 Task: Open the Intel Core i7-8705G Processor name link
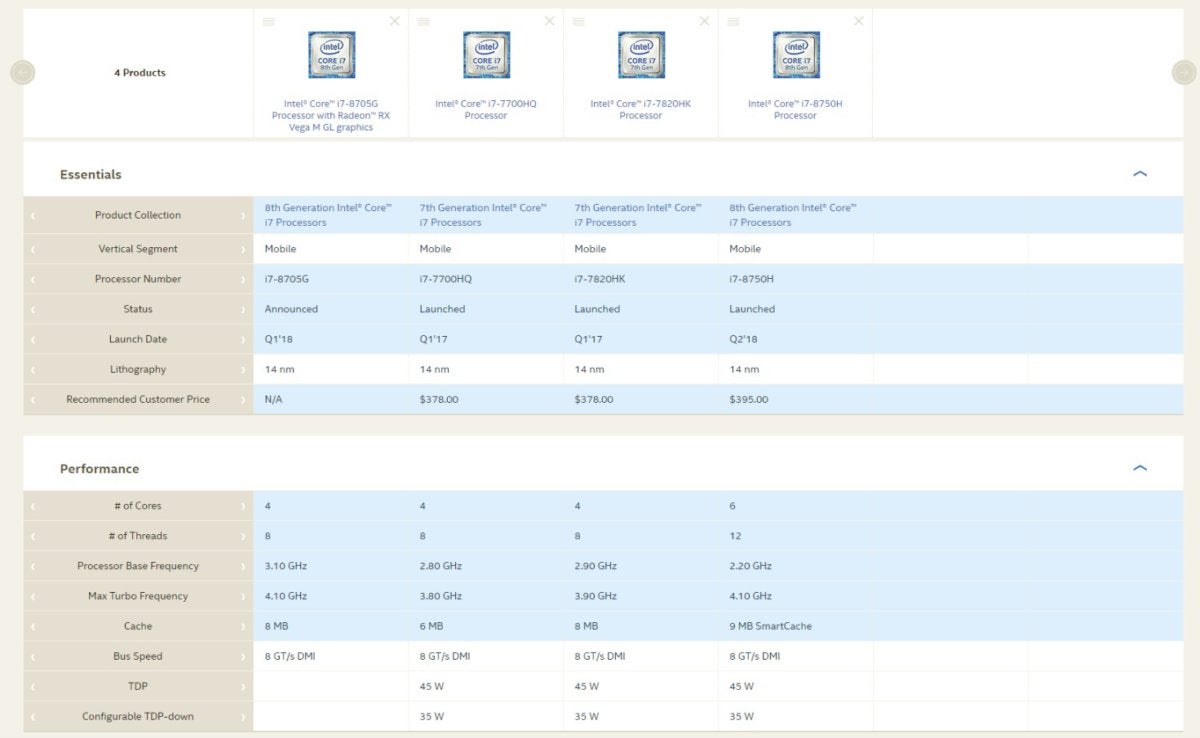coord(331,115)
